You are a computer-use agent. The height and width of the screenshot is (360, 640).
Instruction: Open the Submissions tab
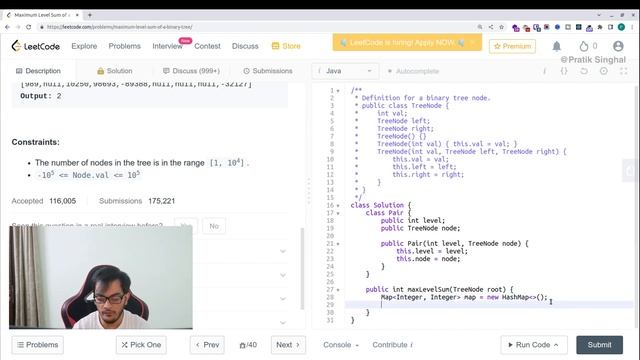pyautogui.click(x=268, y=71)
